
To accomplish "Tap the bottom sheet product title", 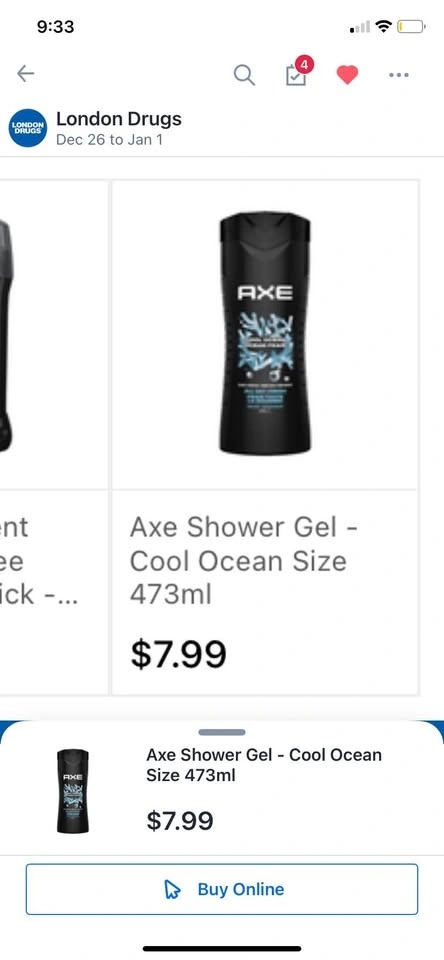I will pos(263,765).
